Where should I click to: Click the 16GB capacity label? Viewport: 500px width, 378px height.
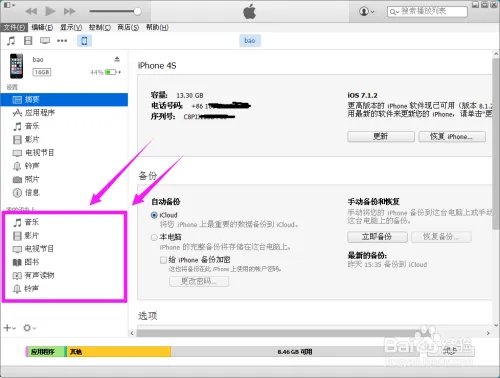coord(42,72)
